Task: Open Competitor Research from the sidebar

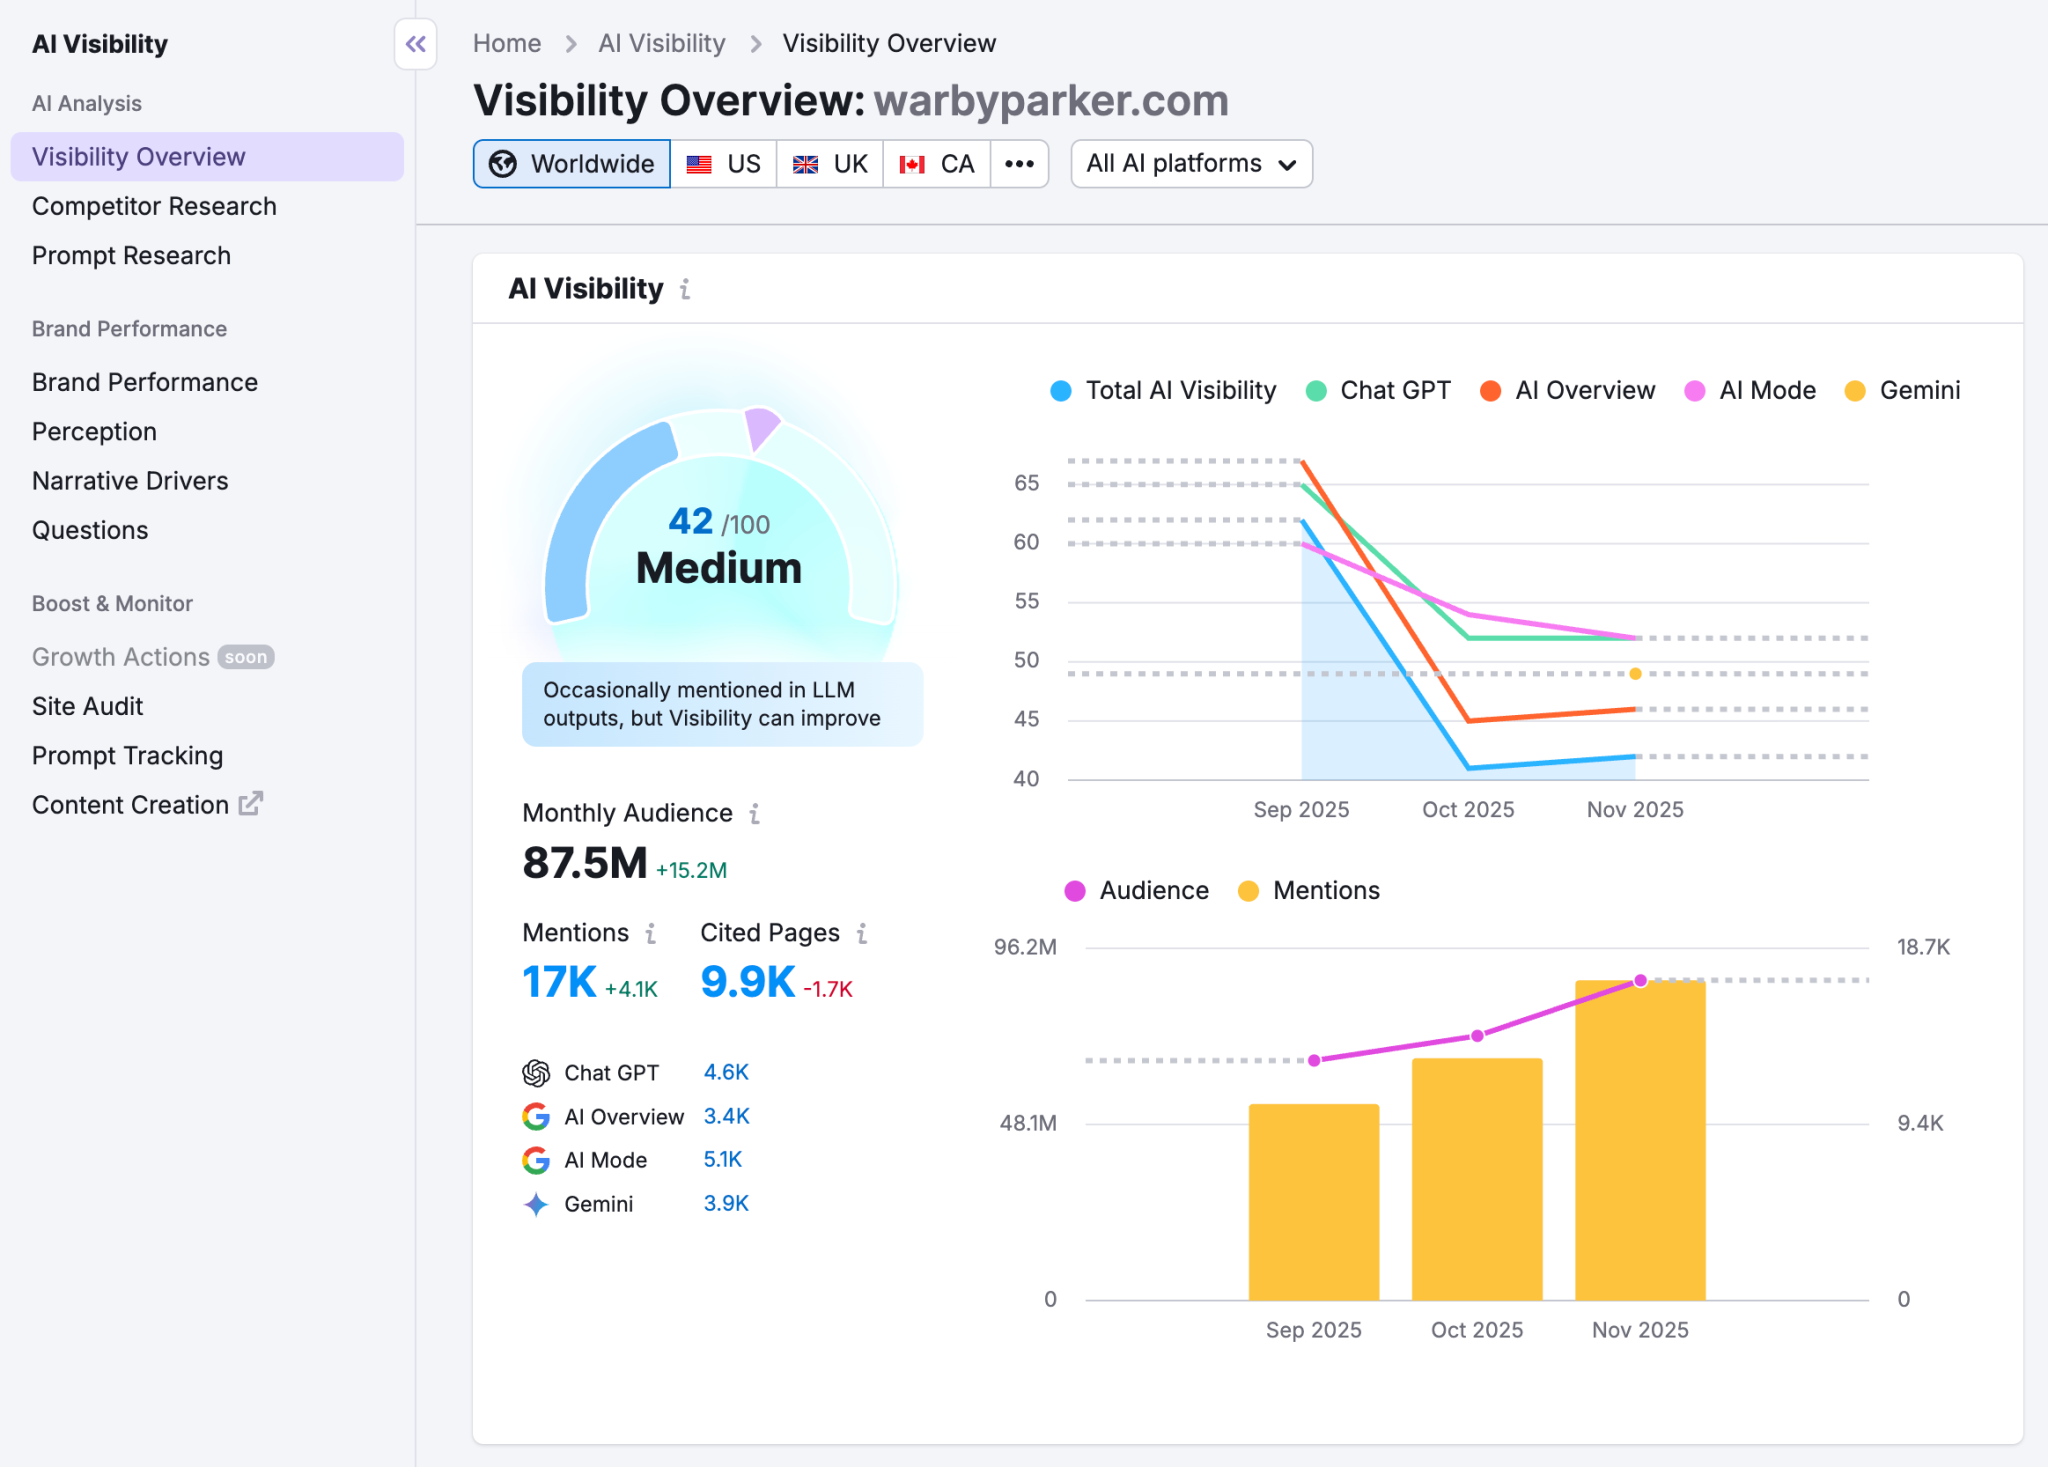Action: (154, 206)
